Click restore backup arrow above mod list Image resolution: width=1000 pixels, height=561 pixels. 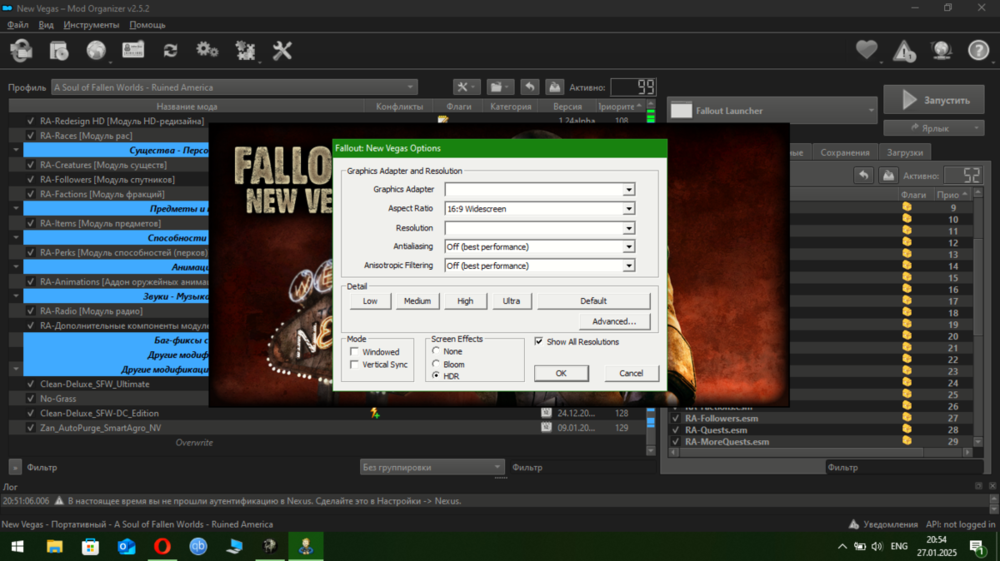529,87
